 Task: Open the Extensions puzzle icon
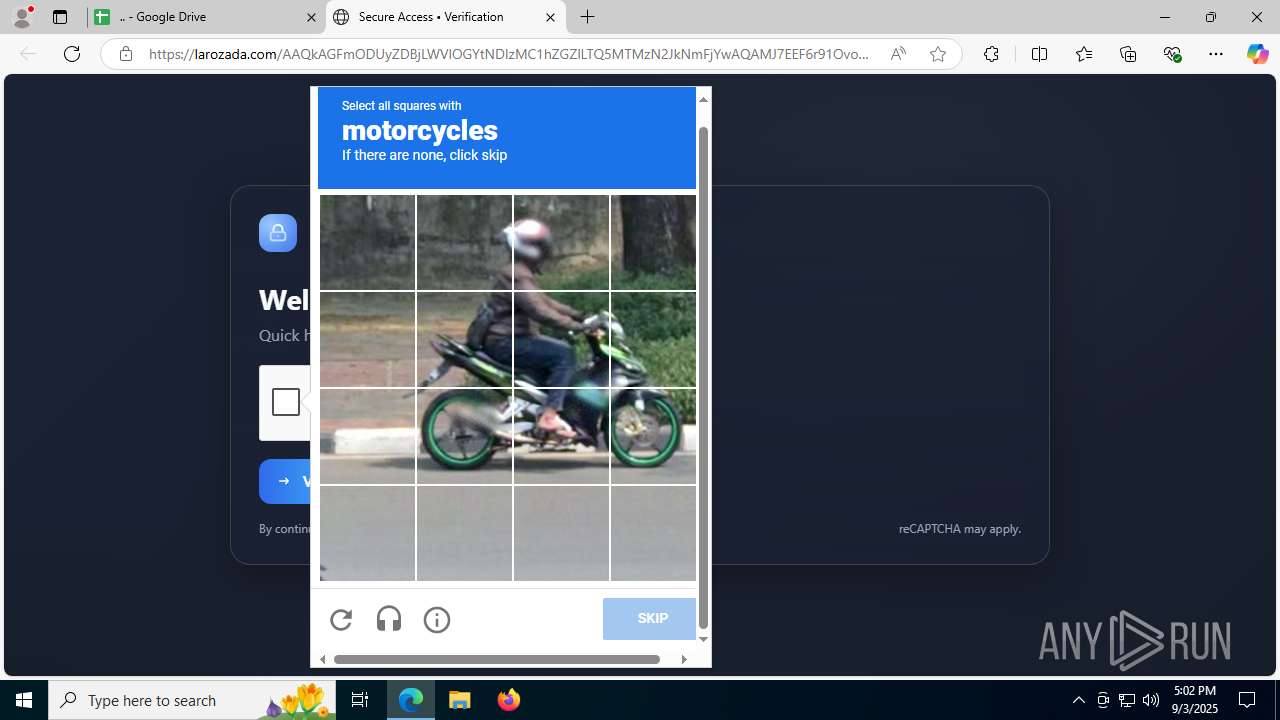[x=991, y=54]
